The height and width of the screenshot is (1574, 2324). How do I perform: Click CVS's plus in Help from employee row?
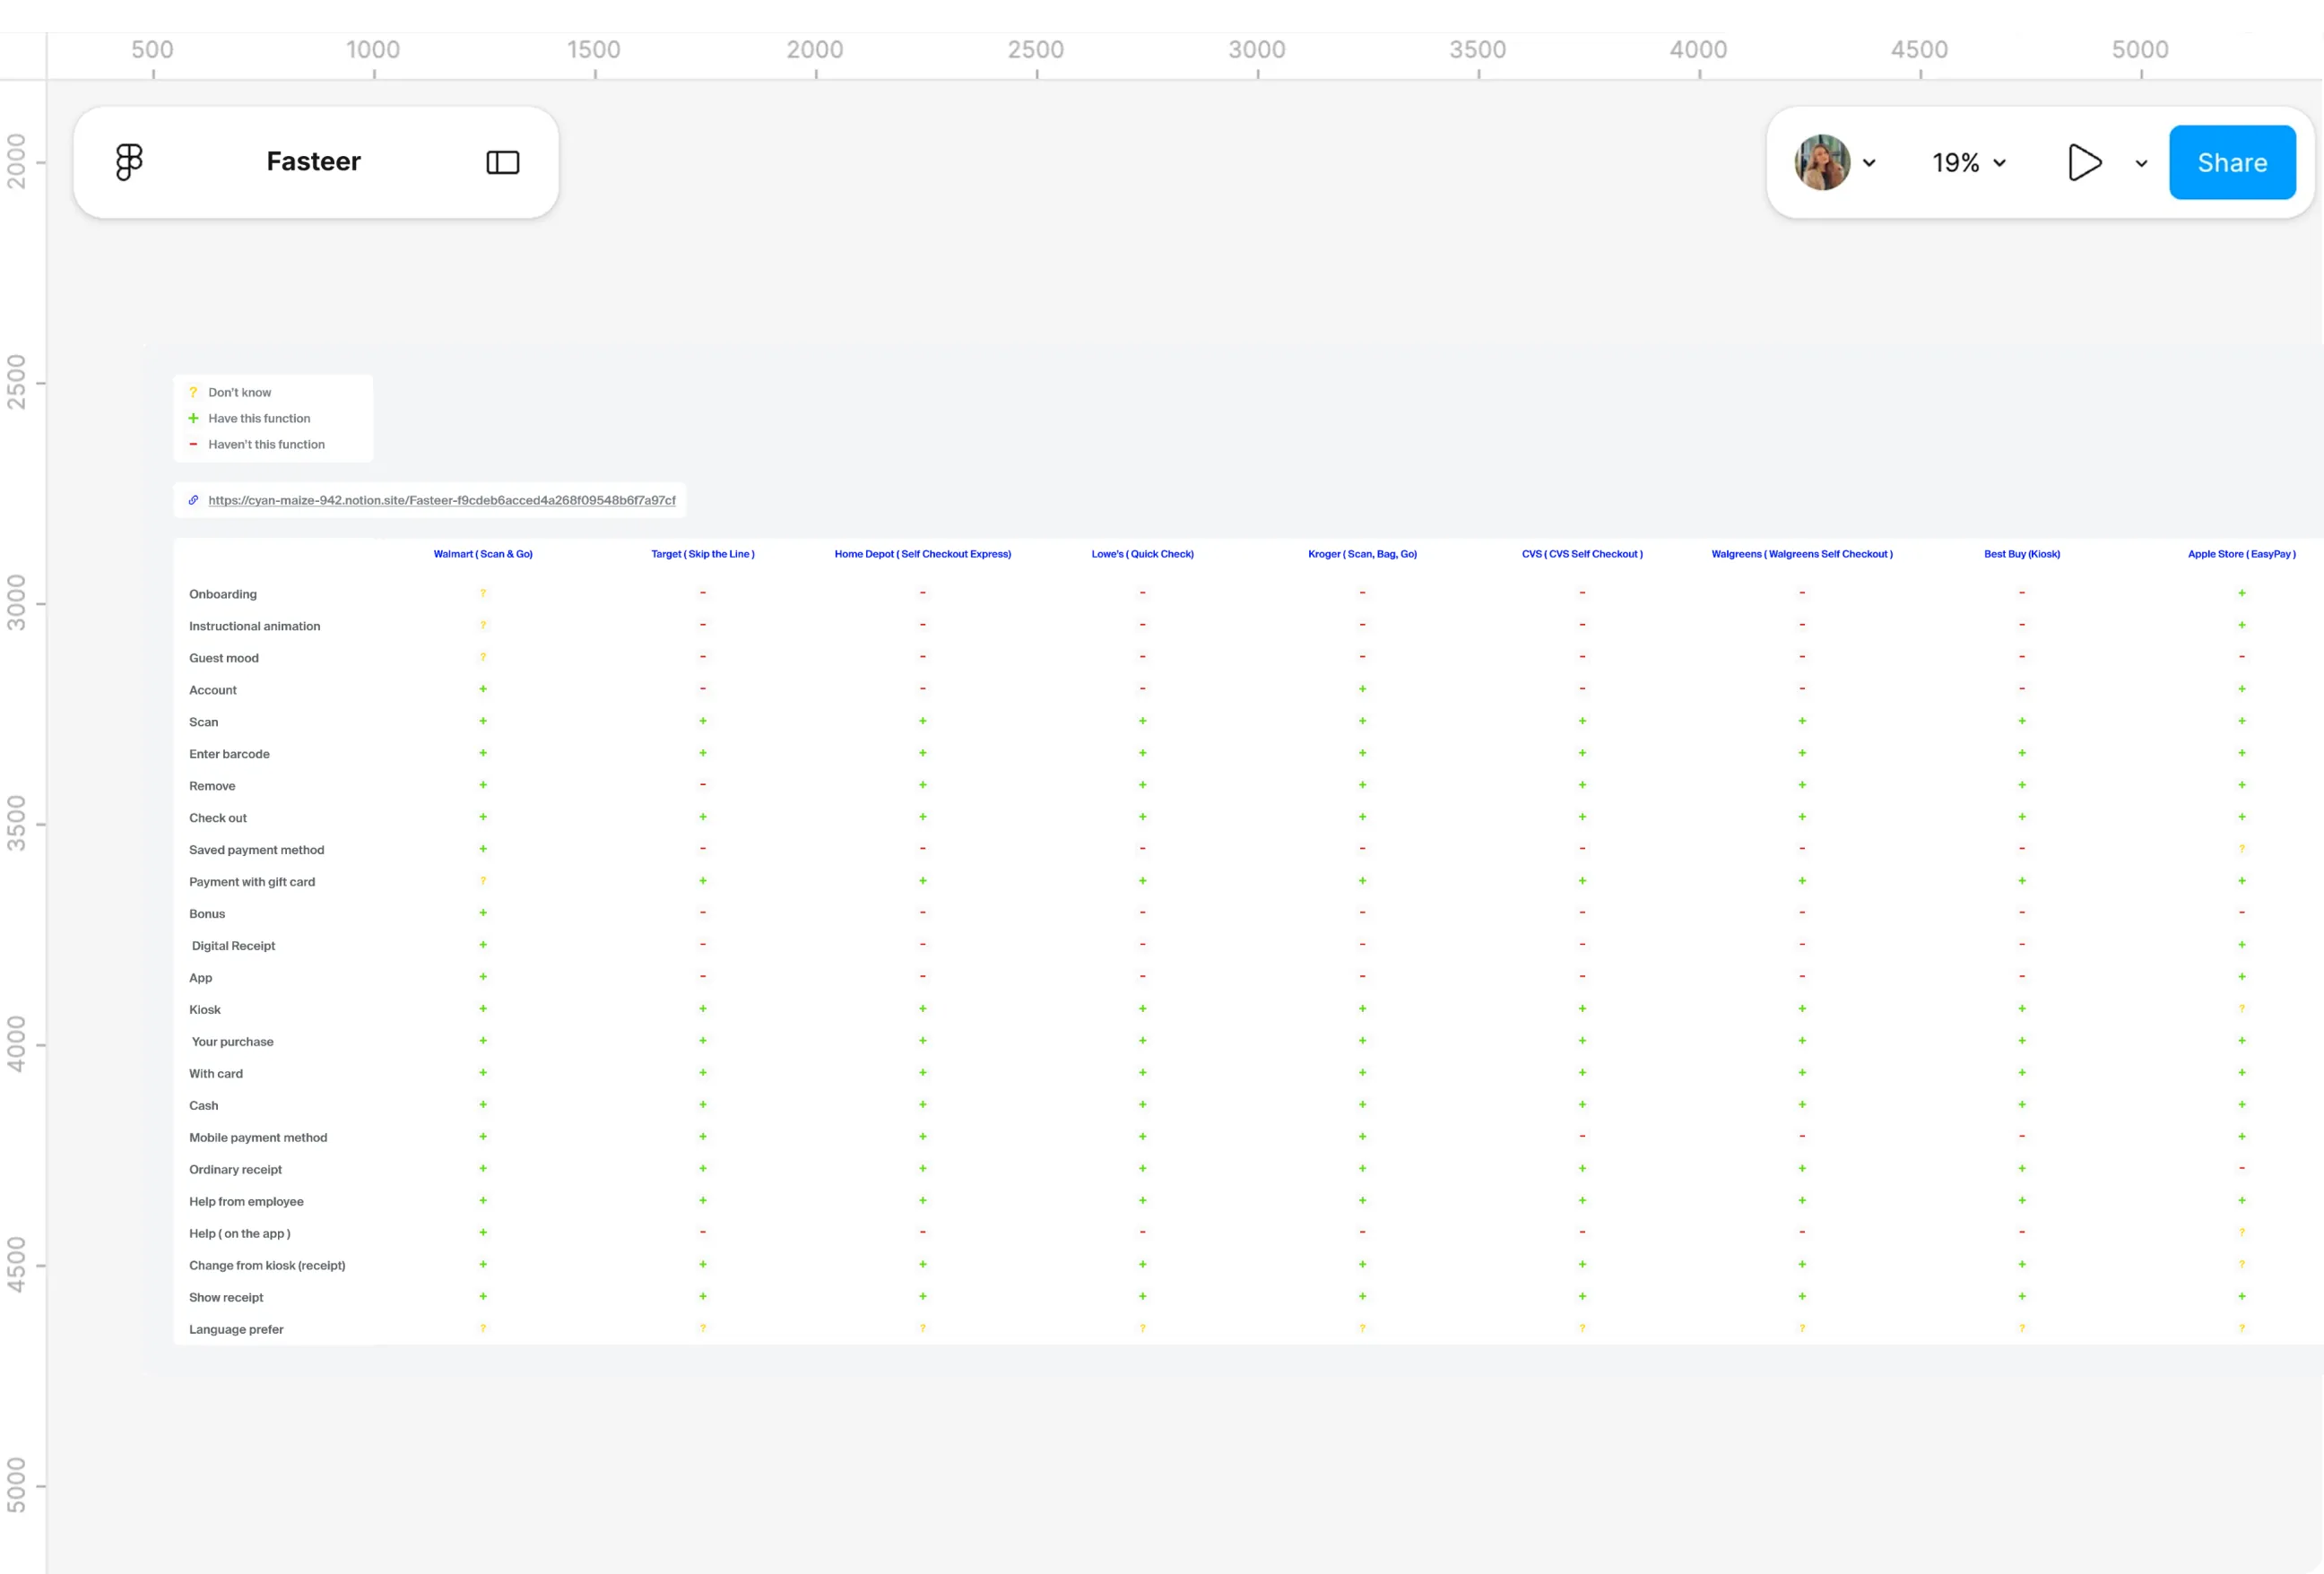[x=1582, y=1201]
